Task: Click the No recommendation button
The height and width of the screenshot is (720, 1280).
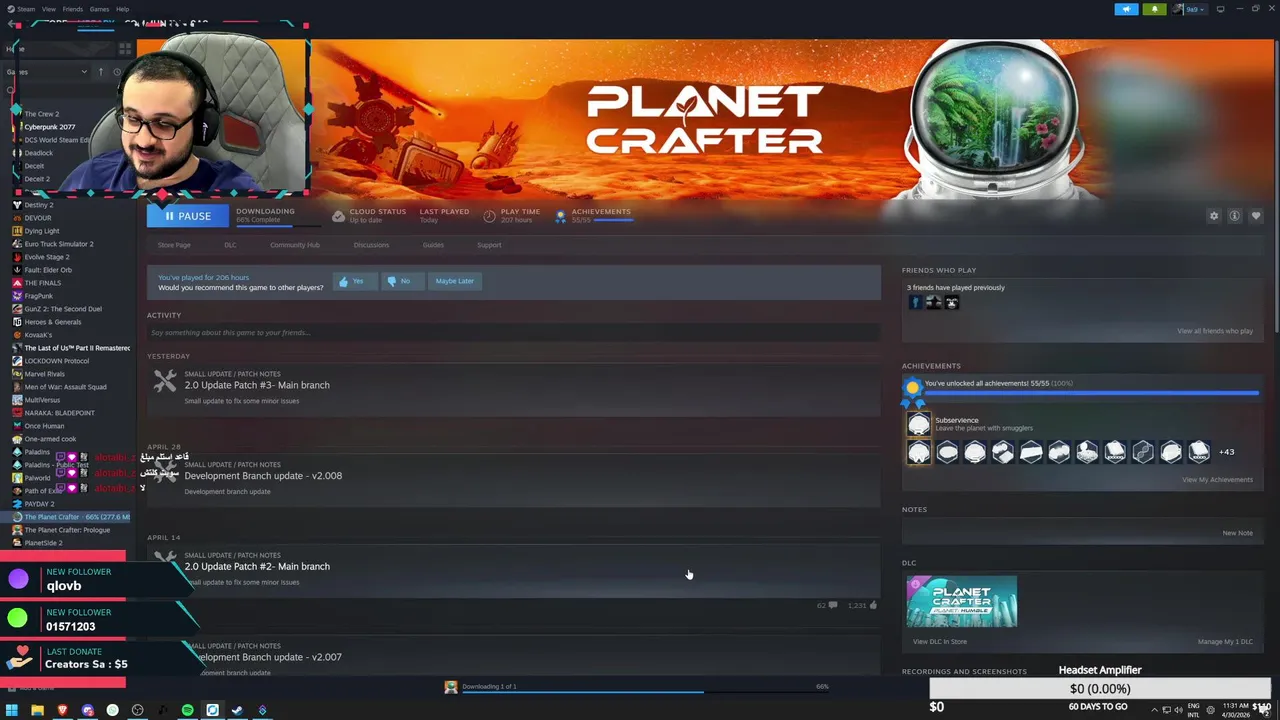Action: [x=401, y=281]
